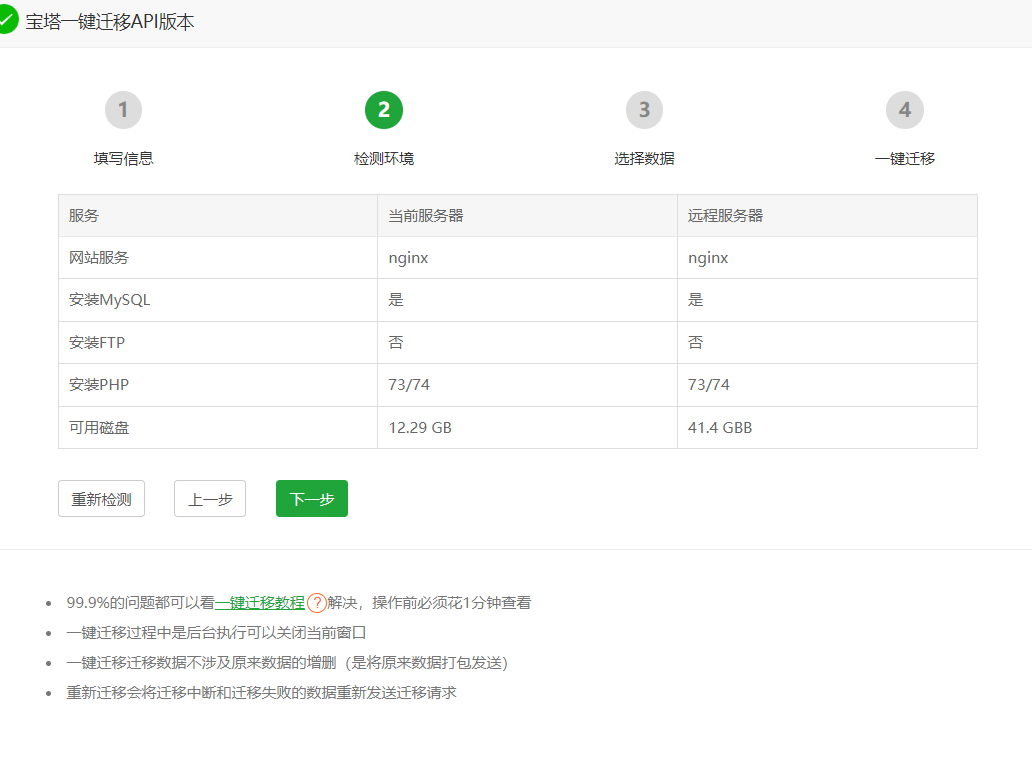This screenshot has width=1032, height=776.
Task: Select step 1 circle icon
Action: coord(123,110)
